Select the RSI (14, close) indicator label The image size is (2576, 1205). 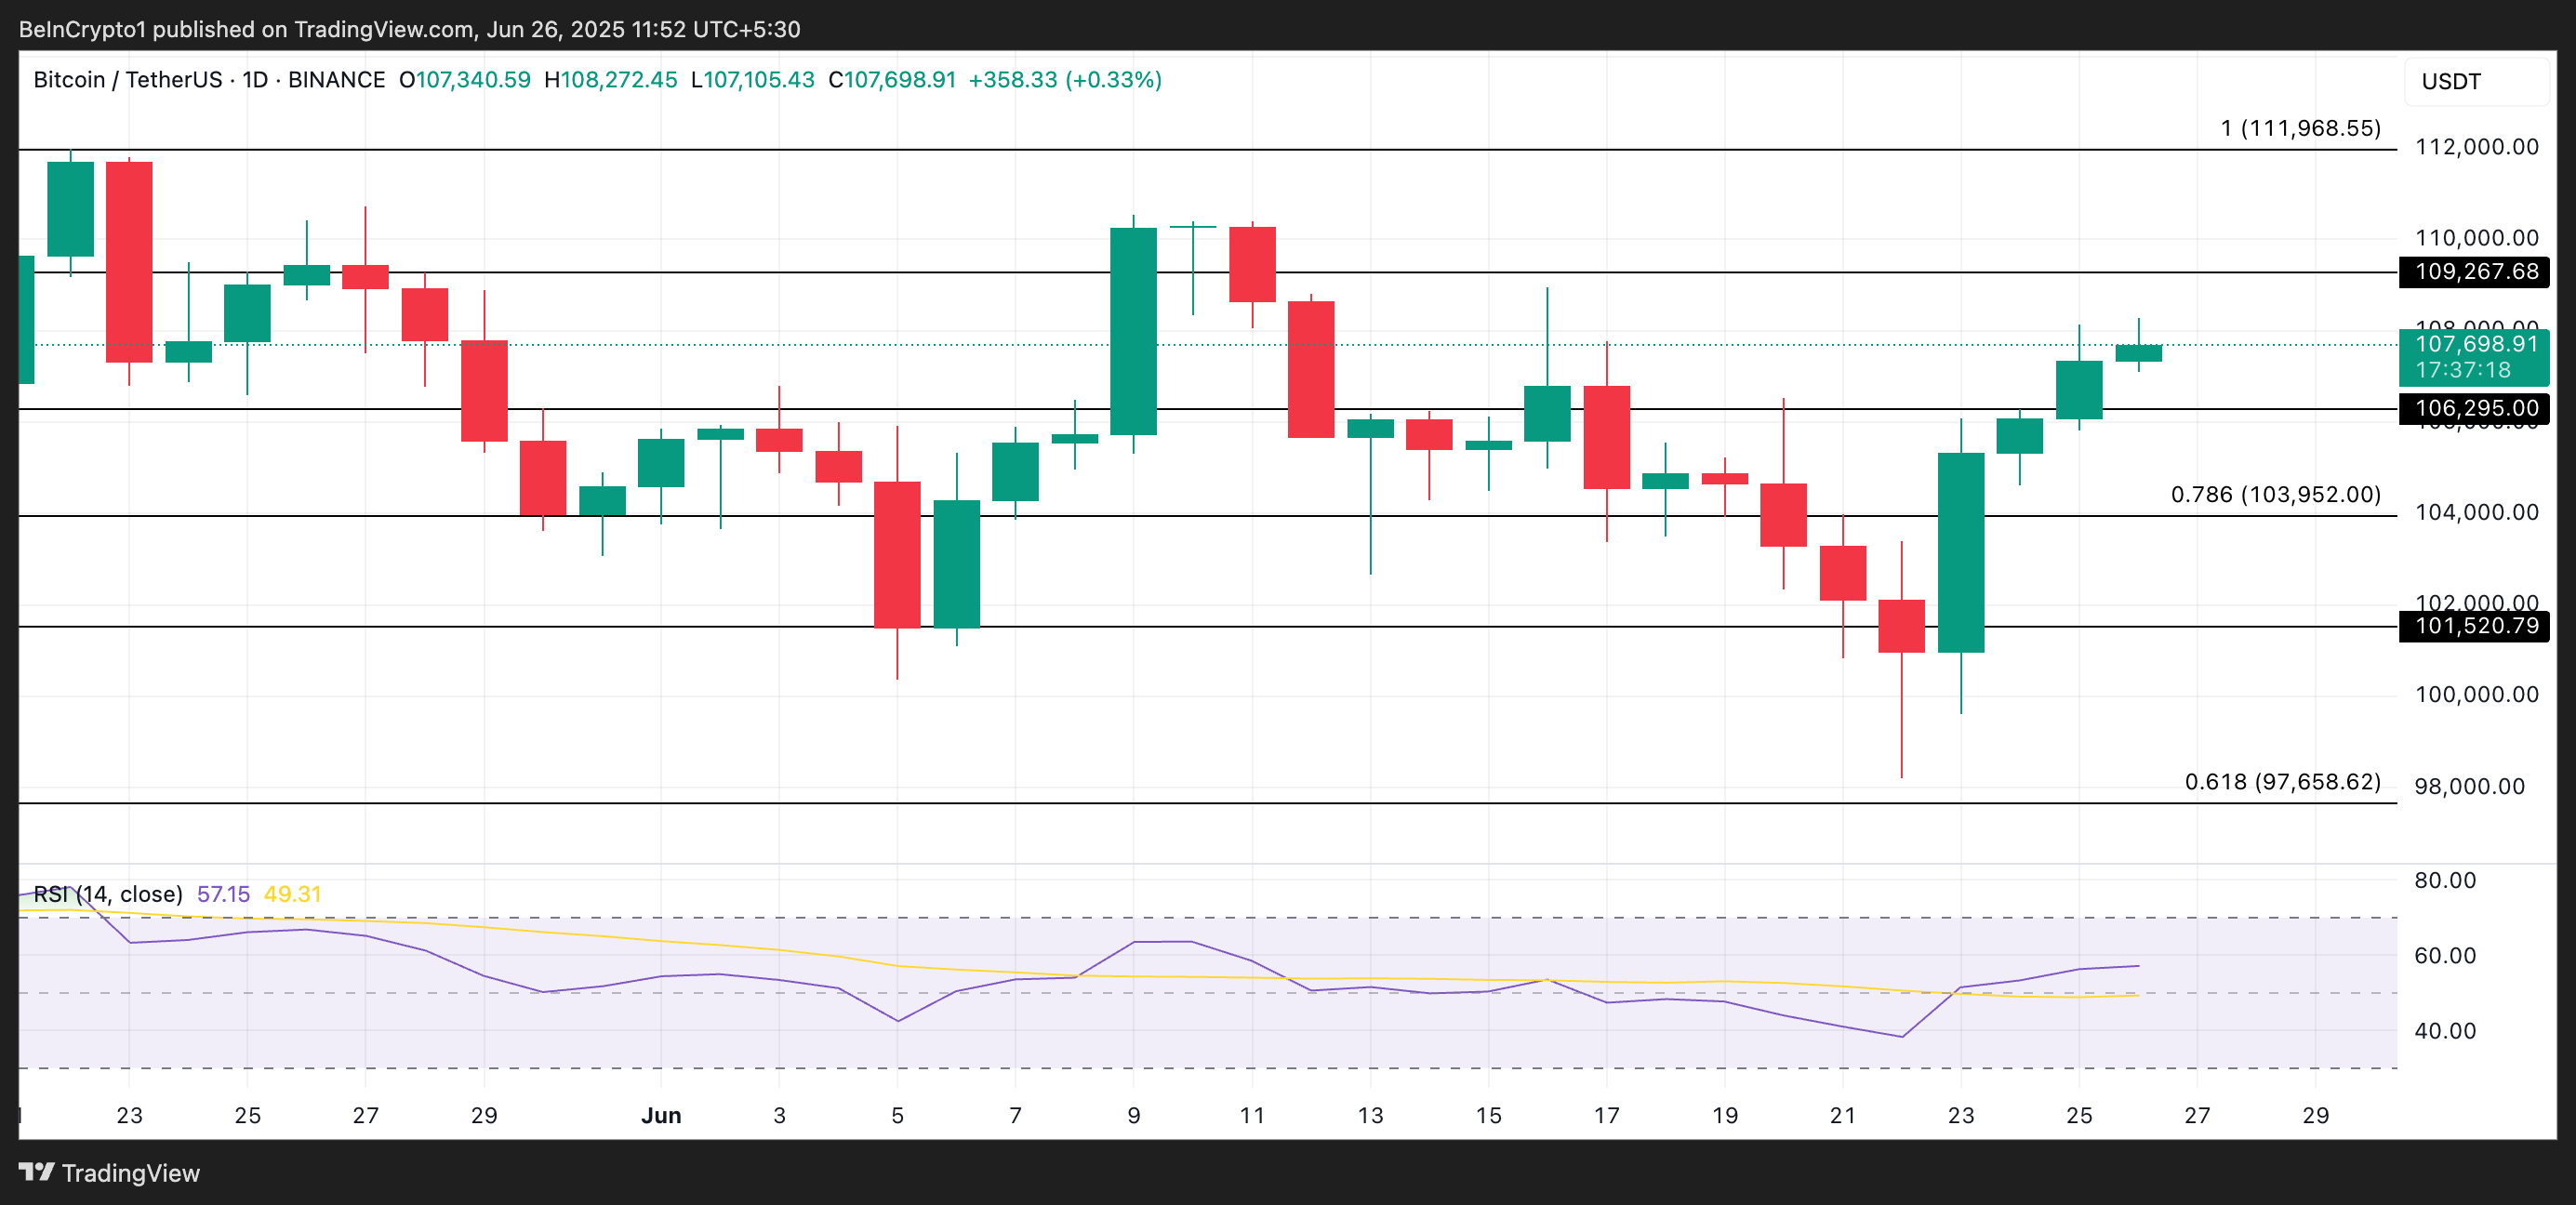(108, 894)
